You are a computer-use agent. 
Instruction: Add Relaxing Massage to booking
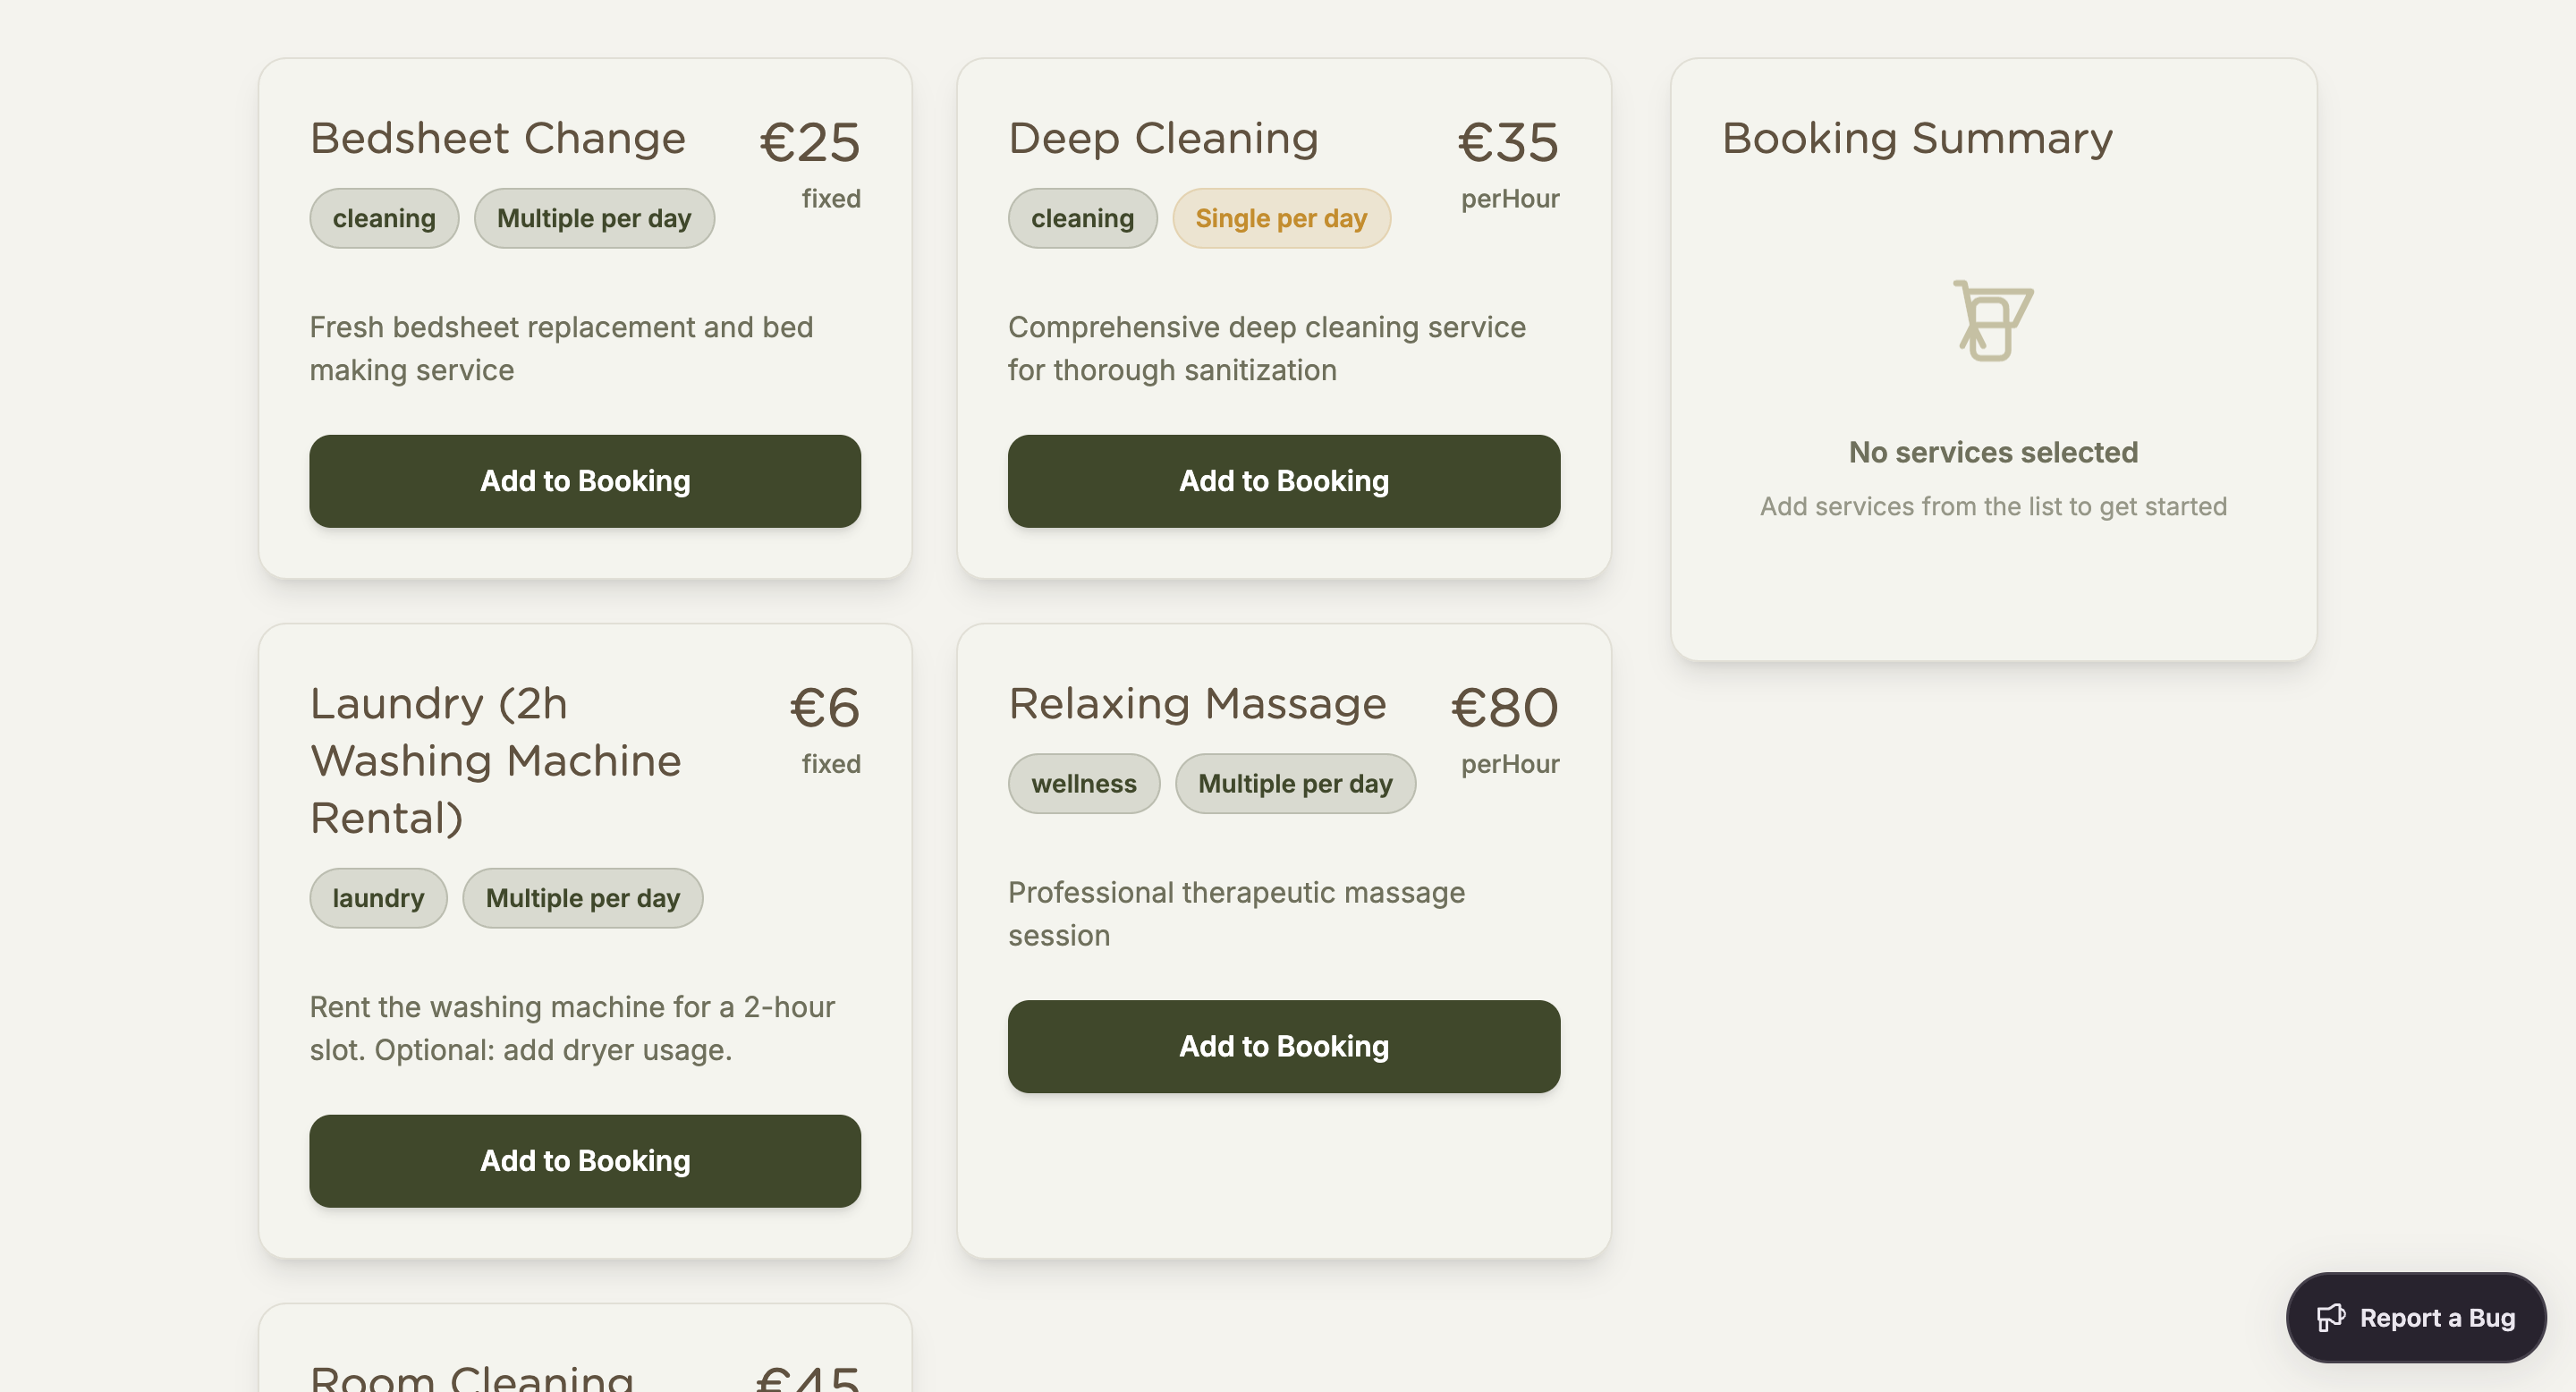pyautogui.click(x=1283, y=1046)
